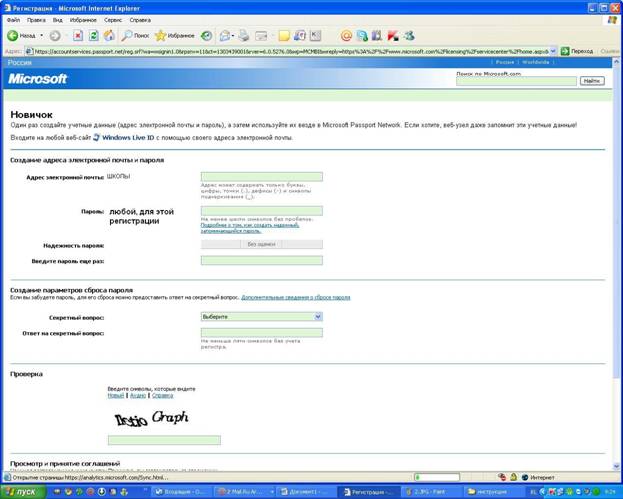Open the Избранное menu in menu bar
This screenshot has height=499, width=623.
click(83, 20)
